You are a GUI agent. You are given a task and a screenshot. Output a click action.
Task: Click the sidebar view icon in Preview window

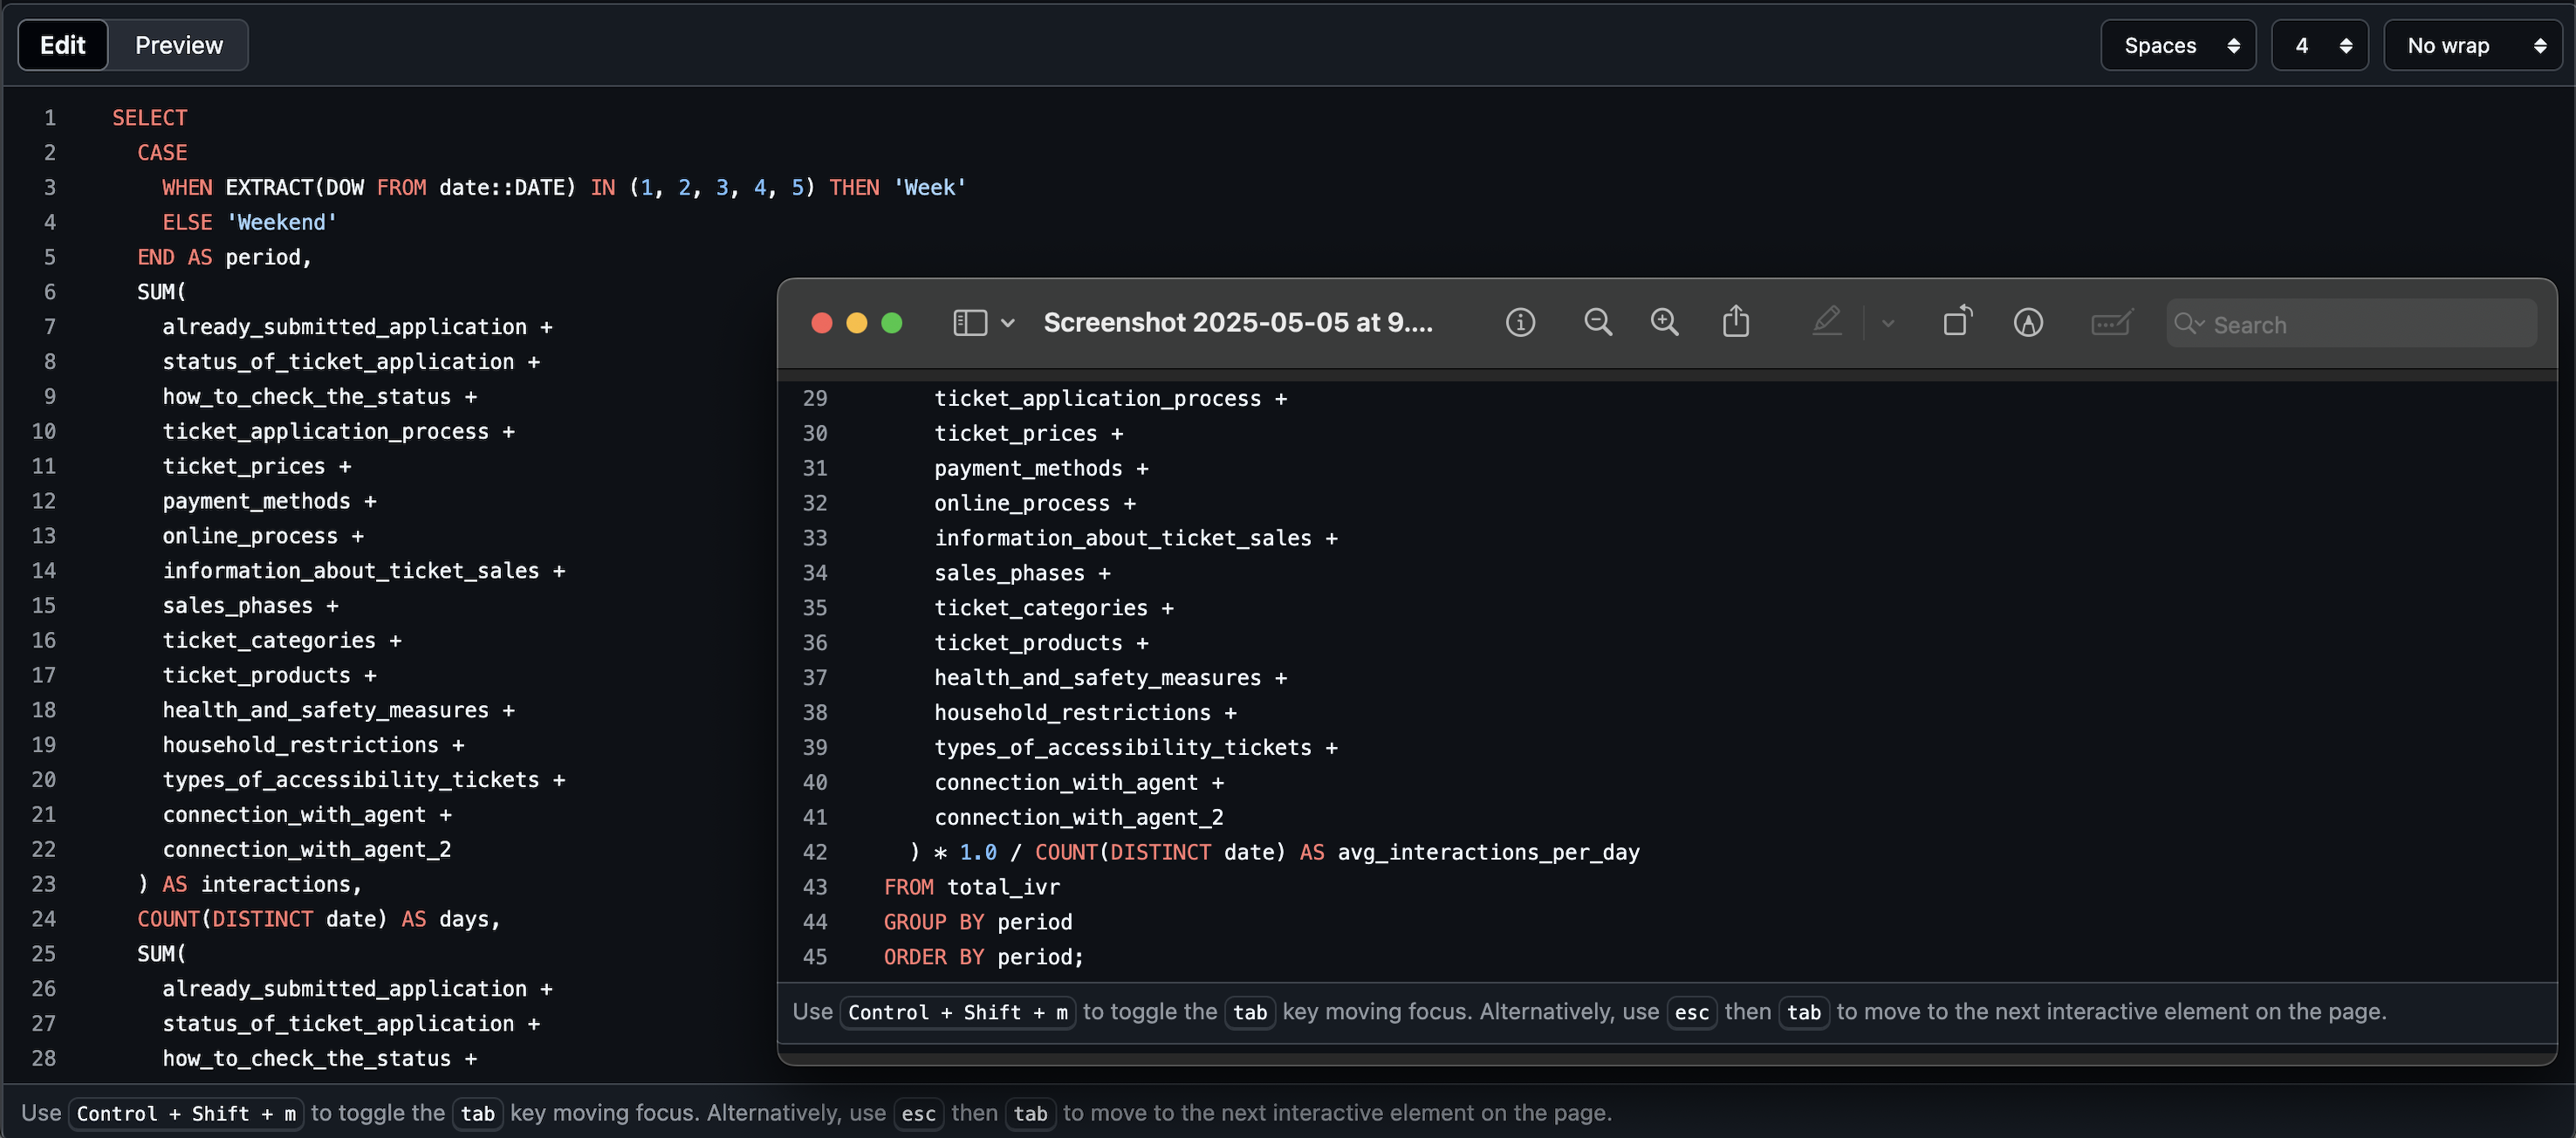pos(970,323)
